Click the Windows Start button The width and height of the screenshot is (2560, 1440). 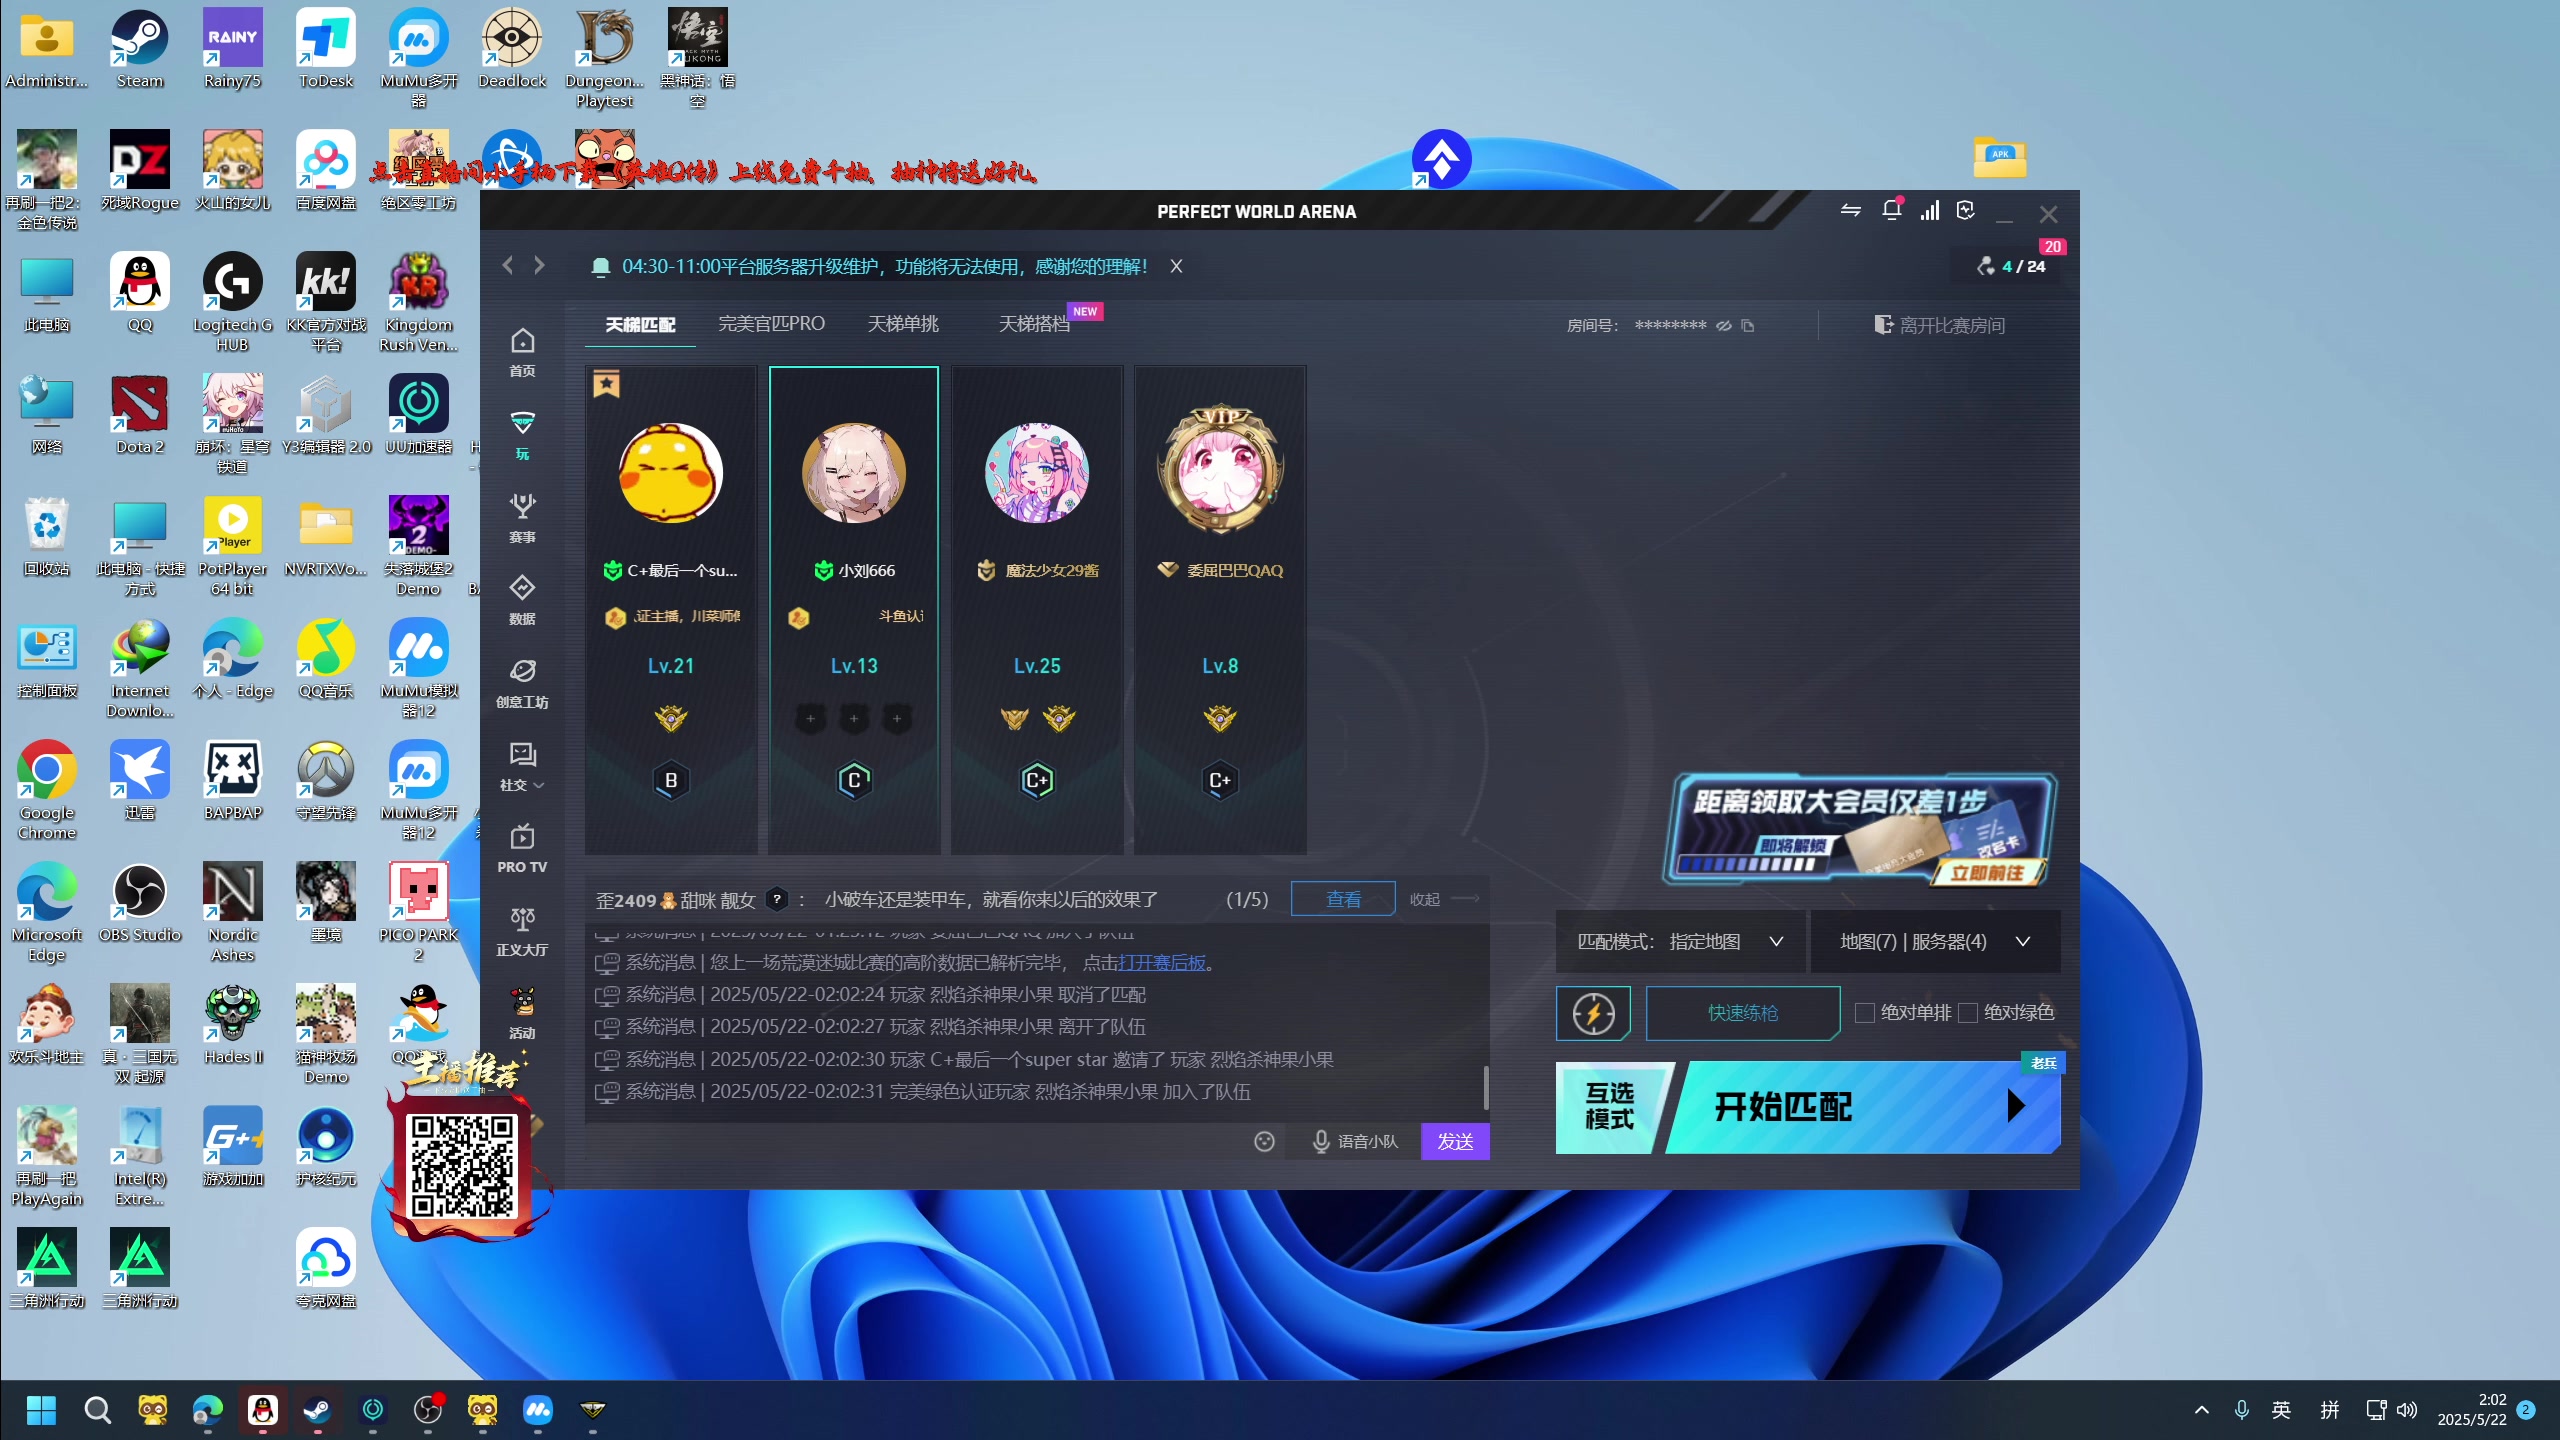[x=41, y=1410]
